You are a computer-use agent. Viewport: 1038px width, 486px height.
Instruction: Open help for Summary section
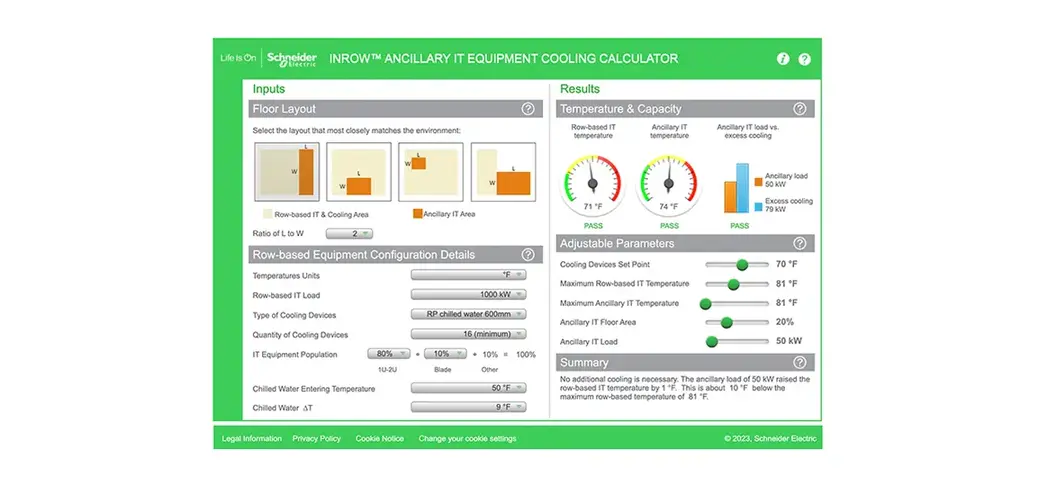[x=800, y=362]
